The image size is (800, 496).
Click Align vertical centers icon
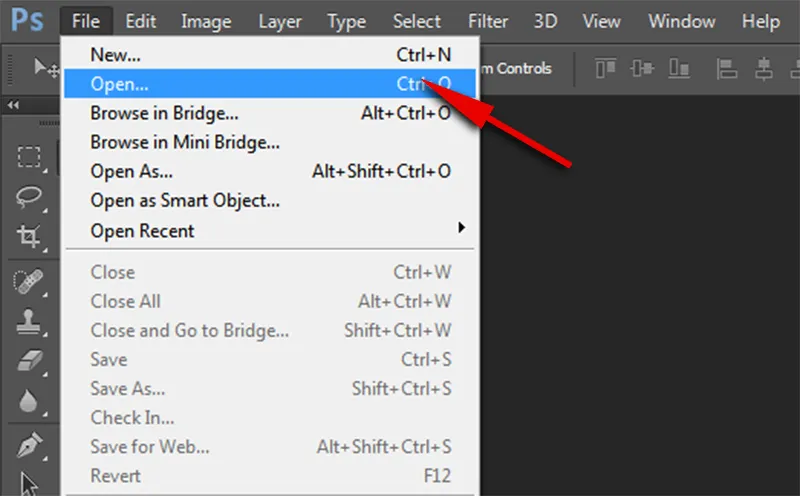tap(643, 68)
